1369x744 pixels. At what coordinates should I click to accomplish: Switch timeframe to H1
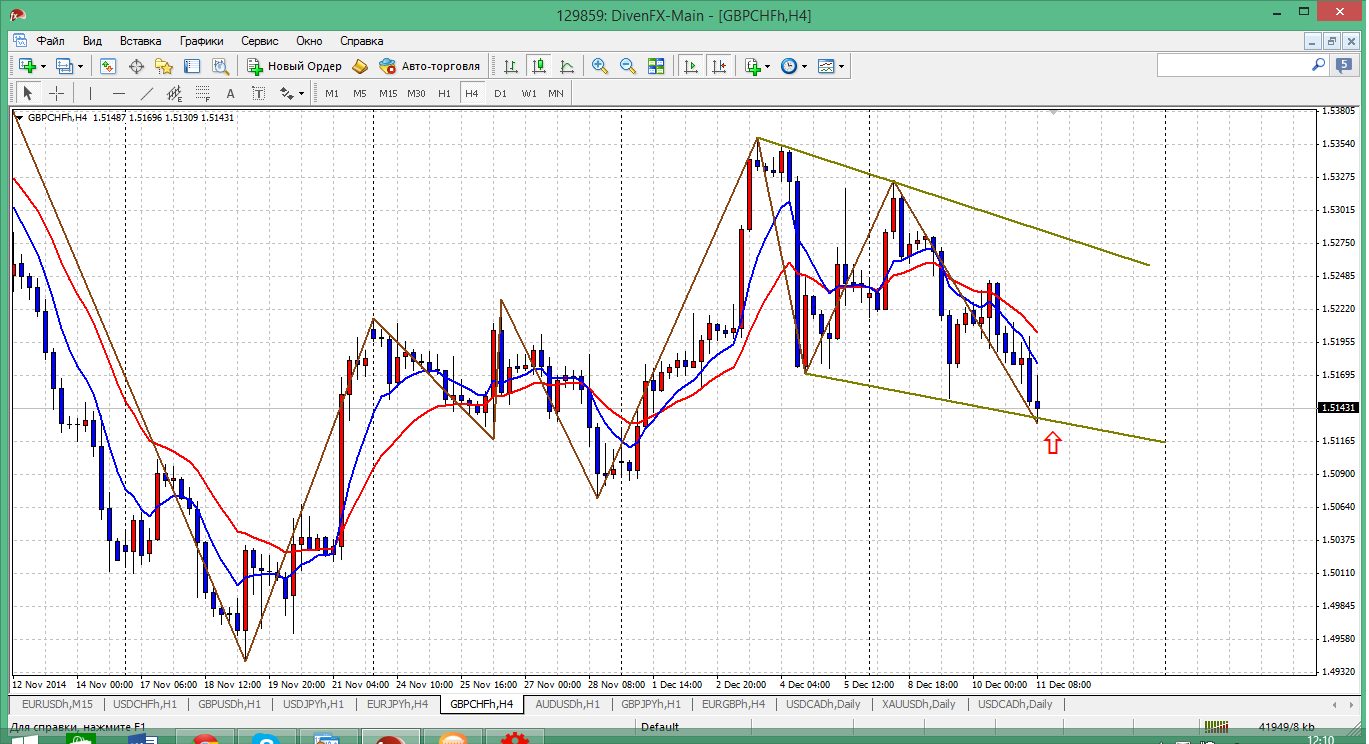pyautogui.click(x=445, y=93)
